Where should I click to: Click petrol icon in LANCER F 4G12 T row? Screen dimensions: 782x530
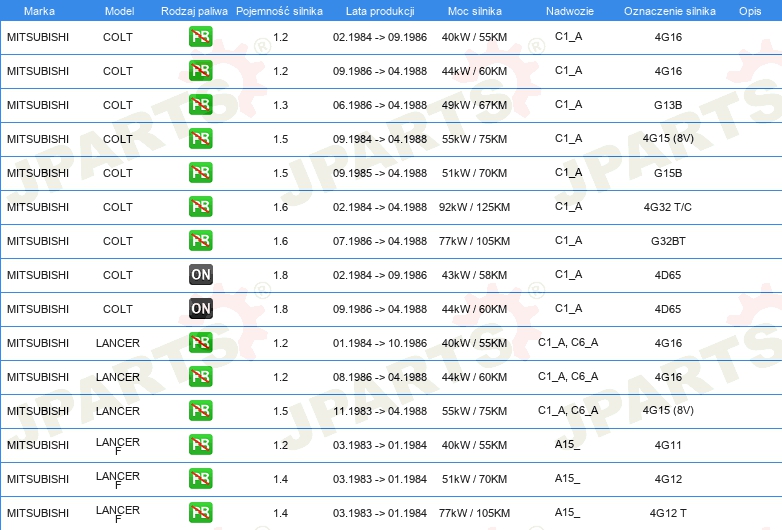click(200, 513)
